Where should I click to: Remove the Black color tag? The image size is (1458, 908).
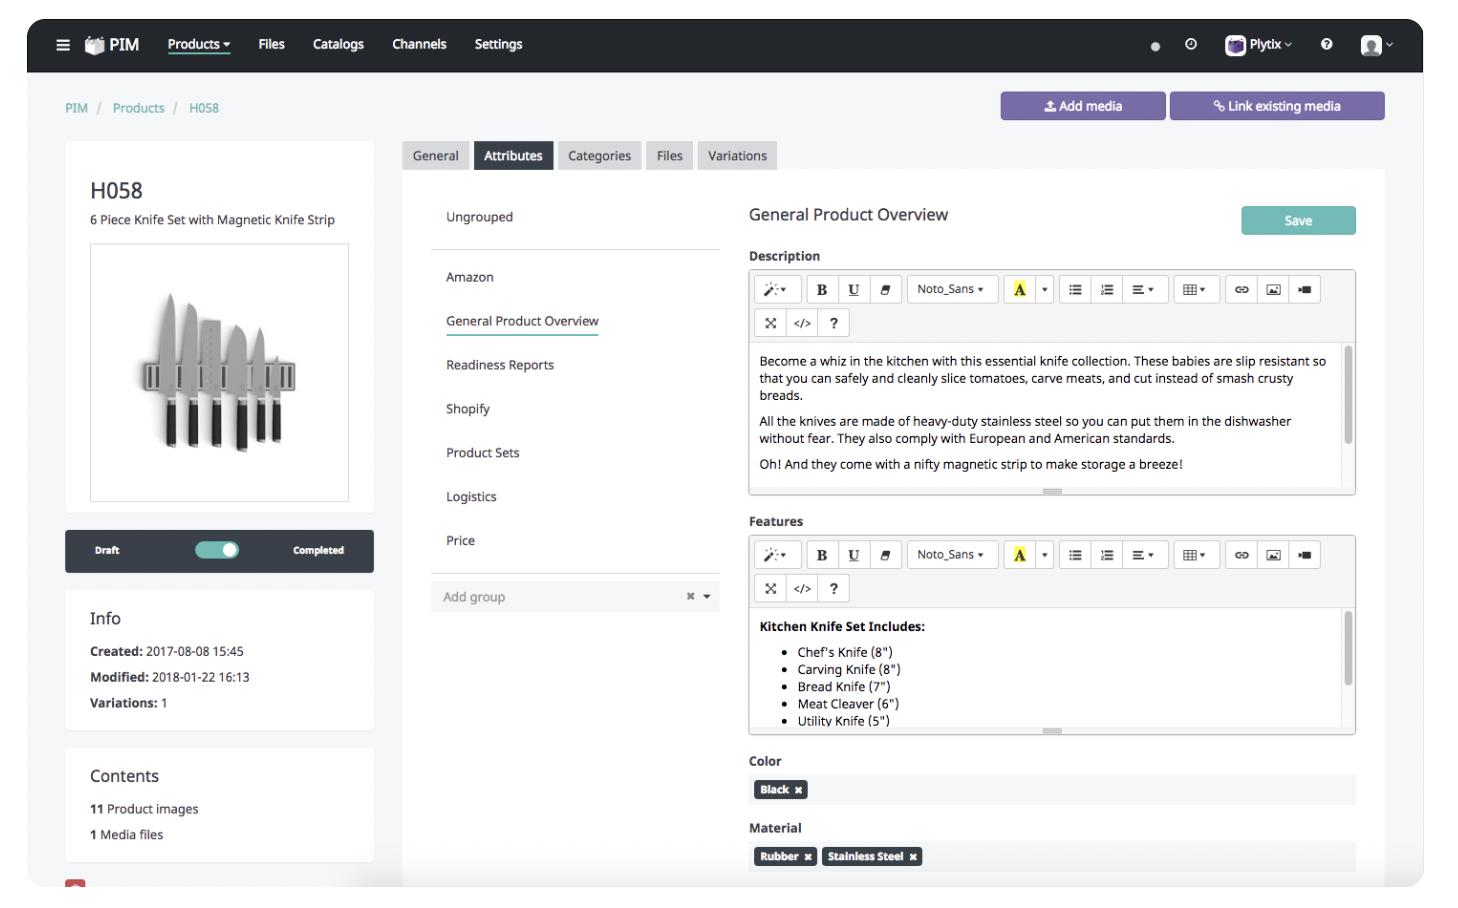798,790
